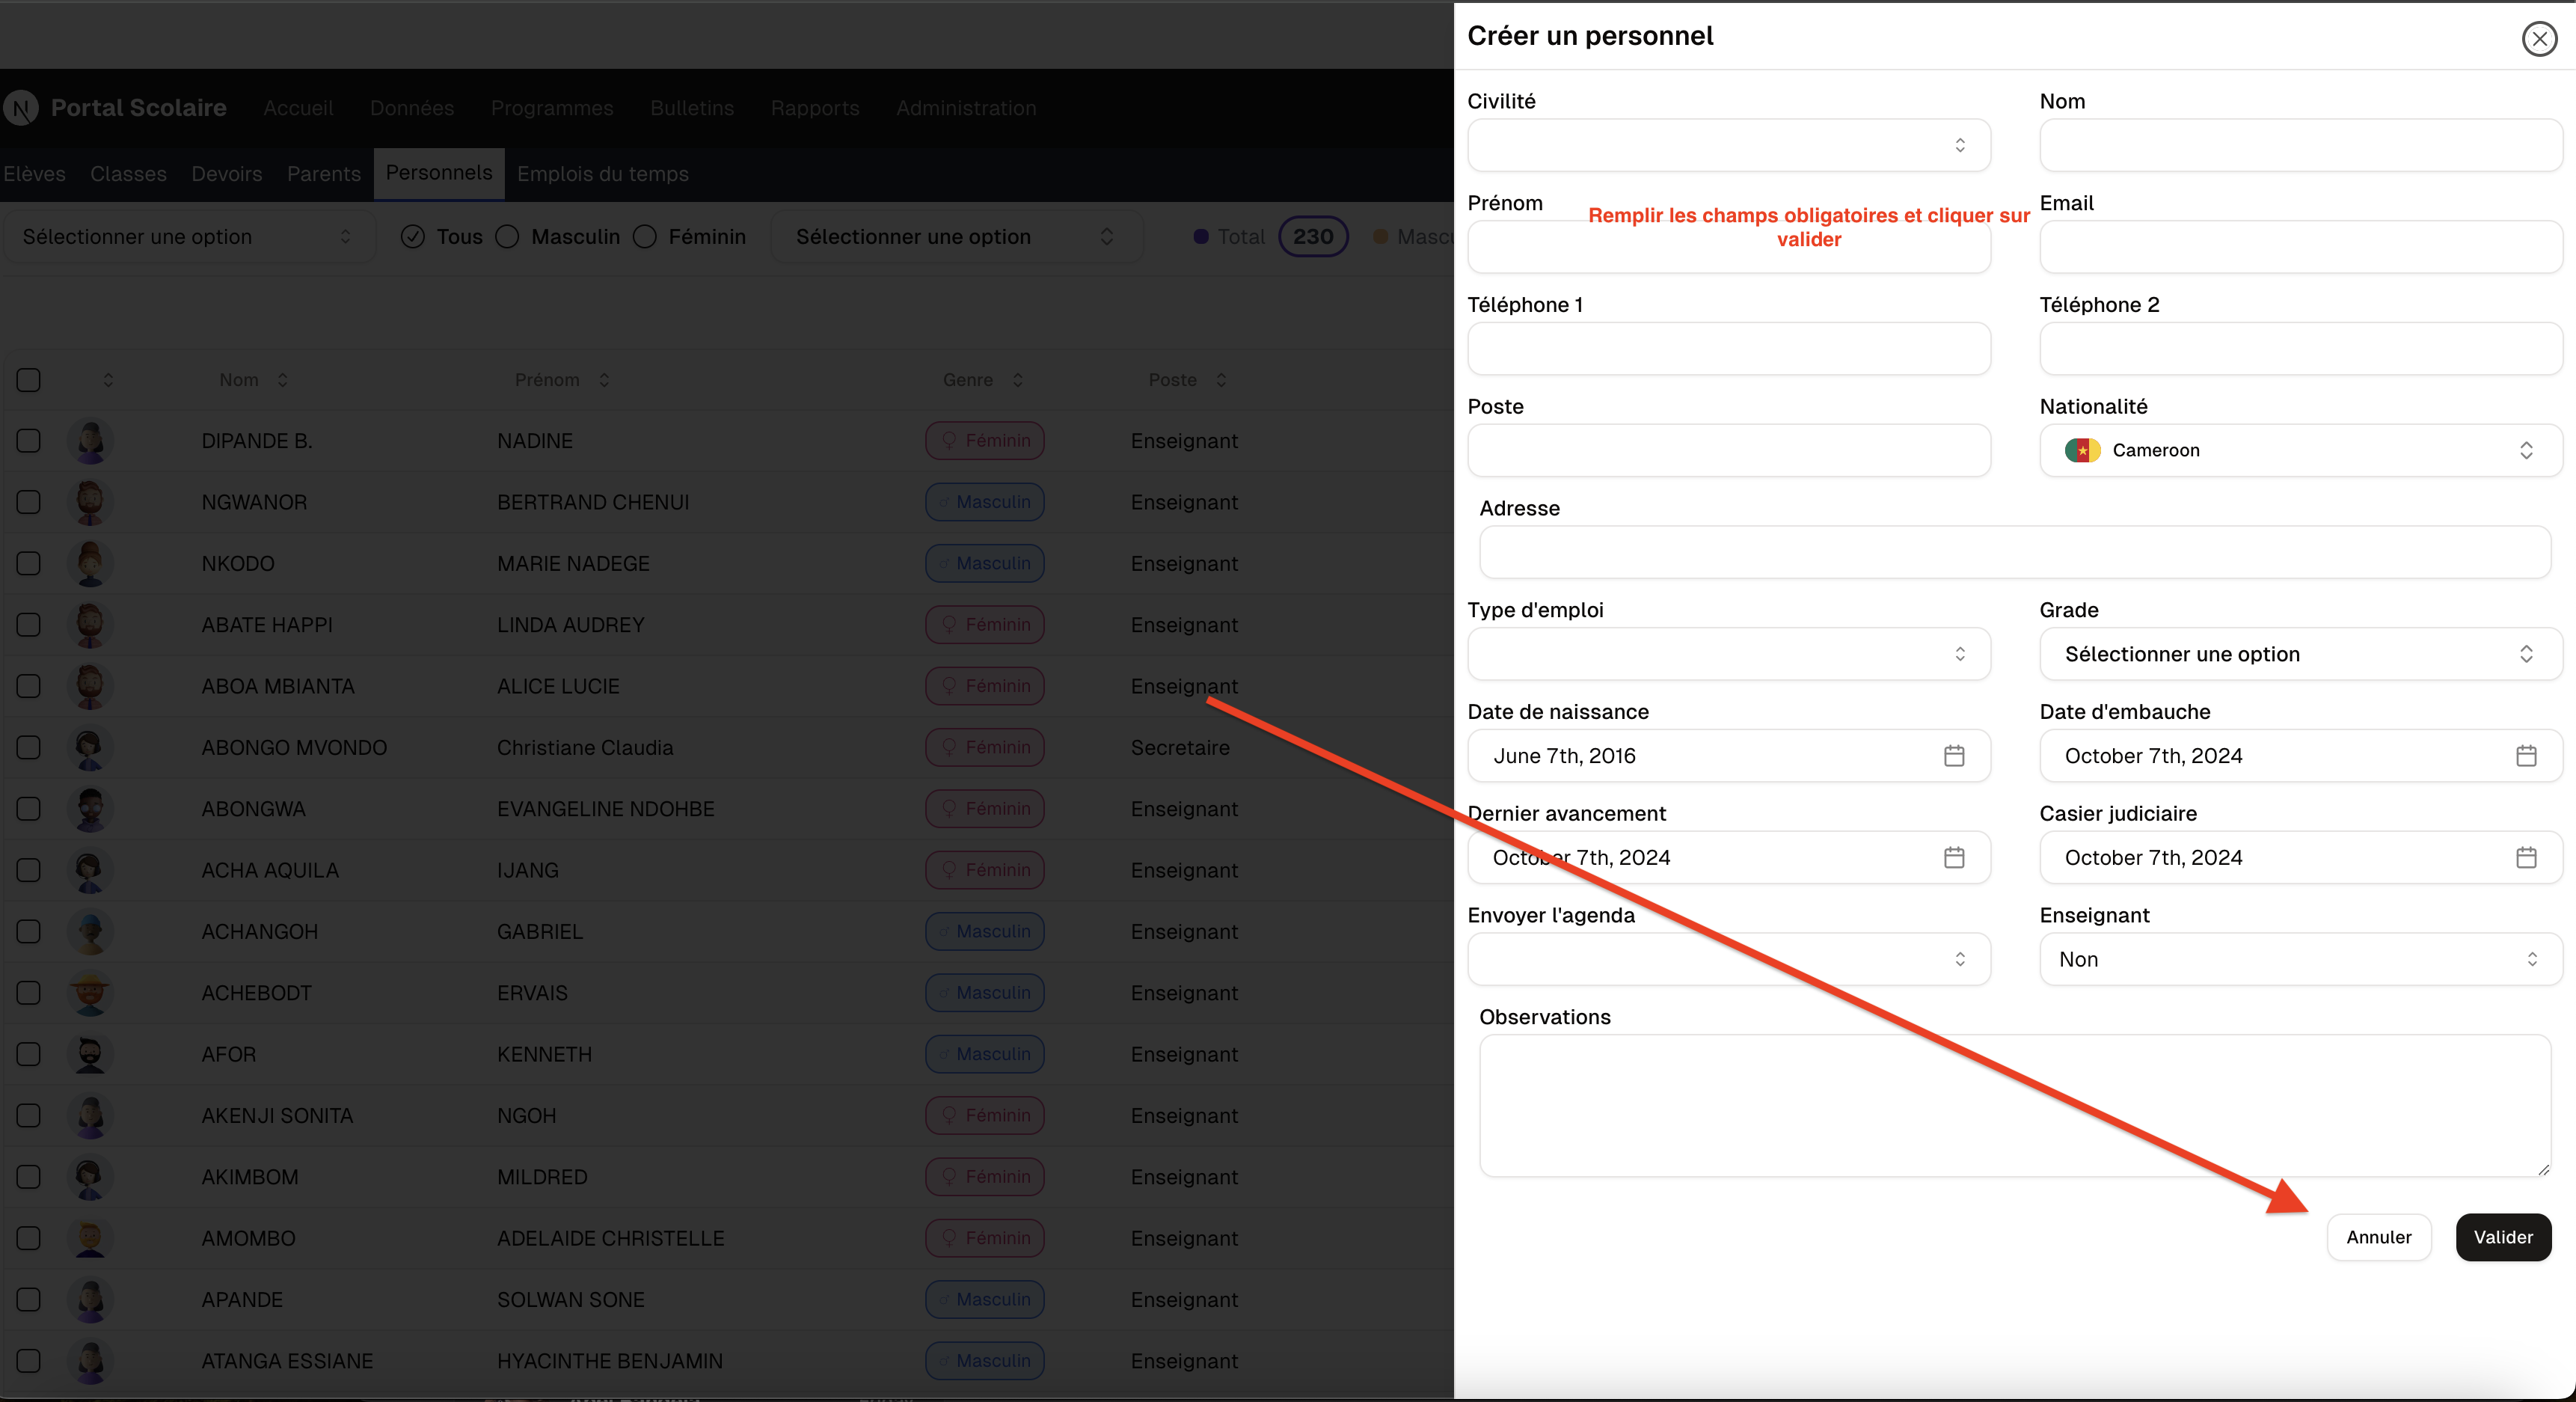Click the Portal Scolaire logo icon
The width and height of the screenshot is (2576, 1402).
(20, 108)
